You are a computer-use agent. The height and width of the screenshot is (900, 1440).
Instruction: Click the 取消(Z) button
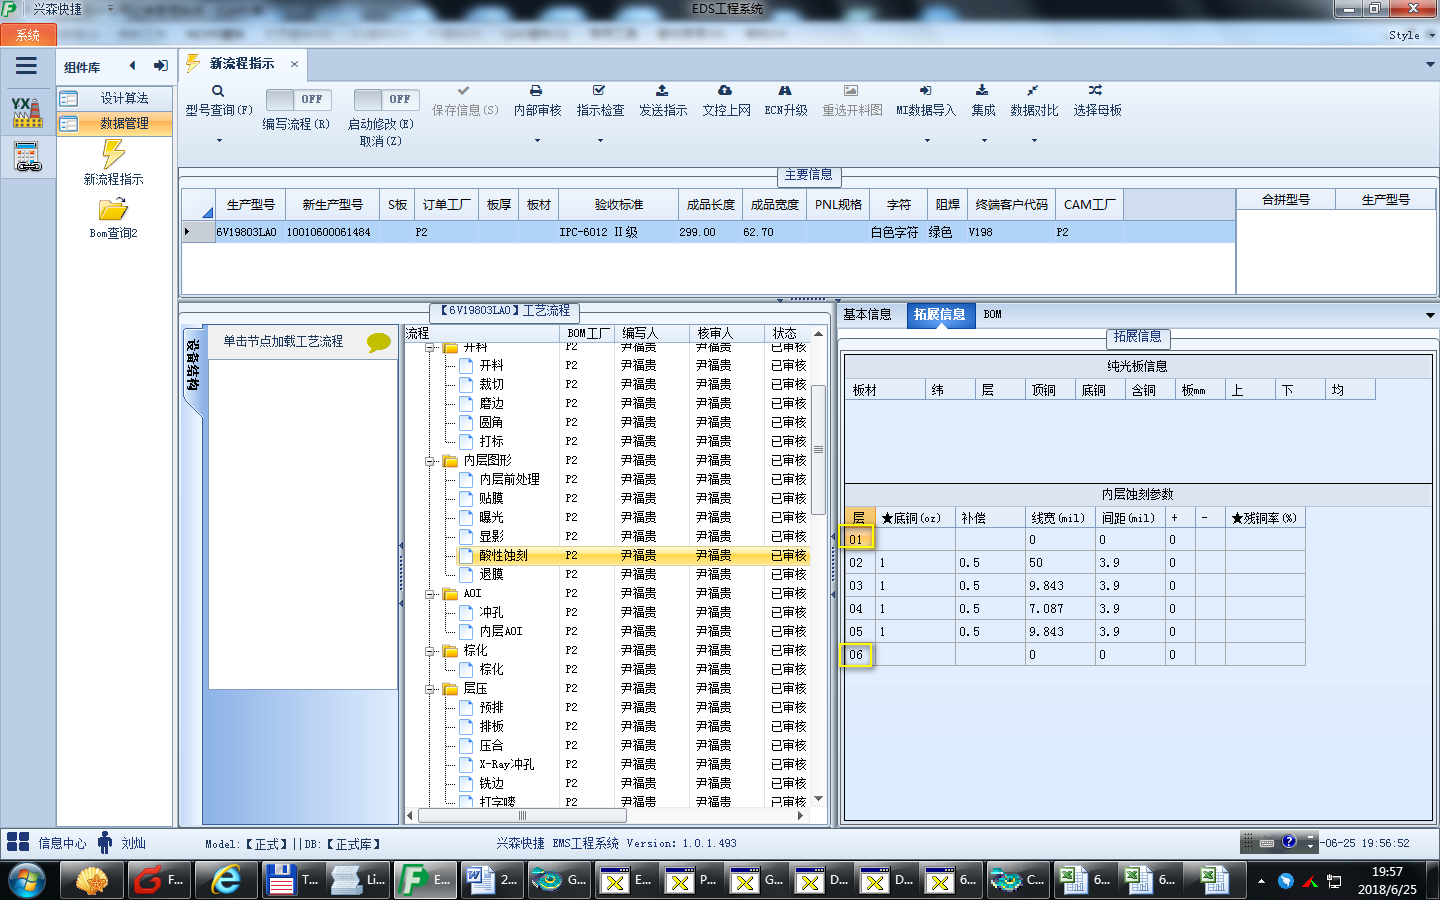pyautogui.click(x=380, y=141)
